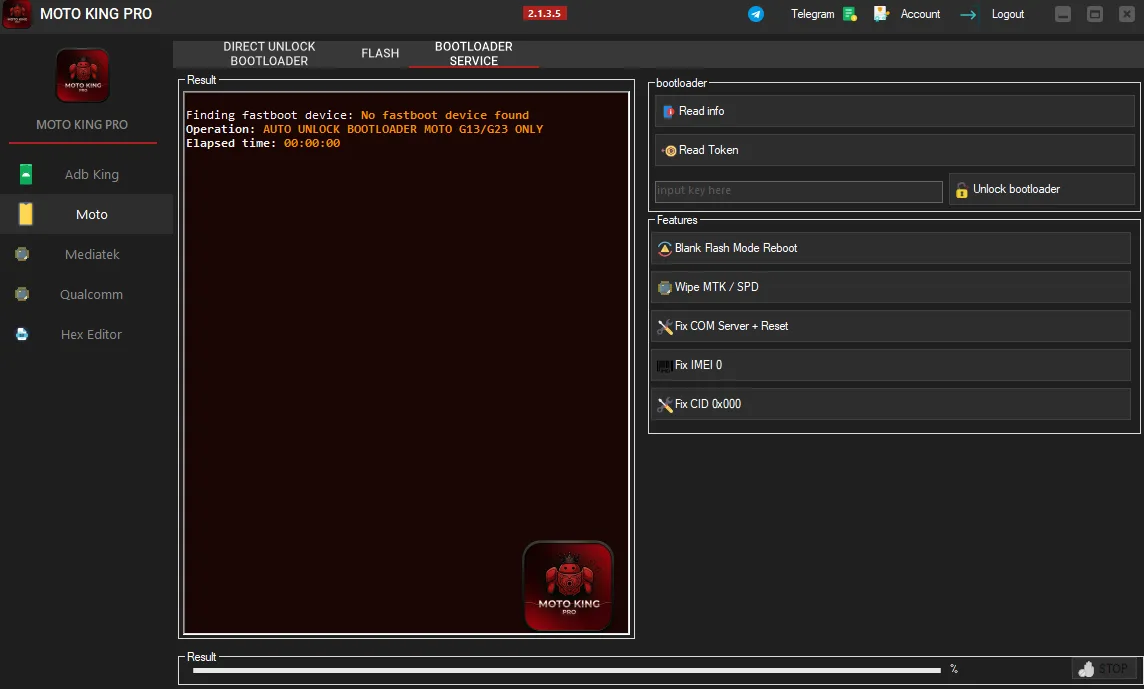Focus the input key here field
The image size is (1144, 689).
click(x=799, y=191)
